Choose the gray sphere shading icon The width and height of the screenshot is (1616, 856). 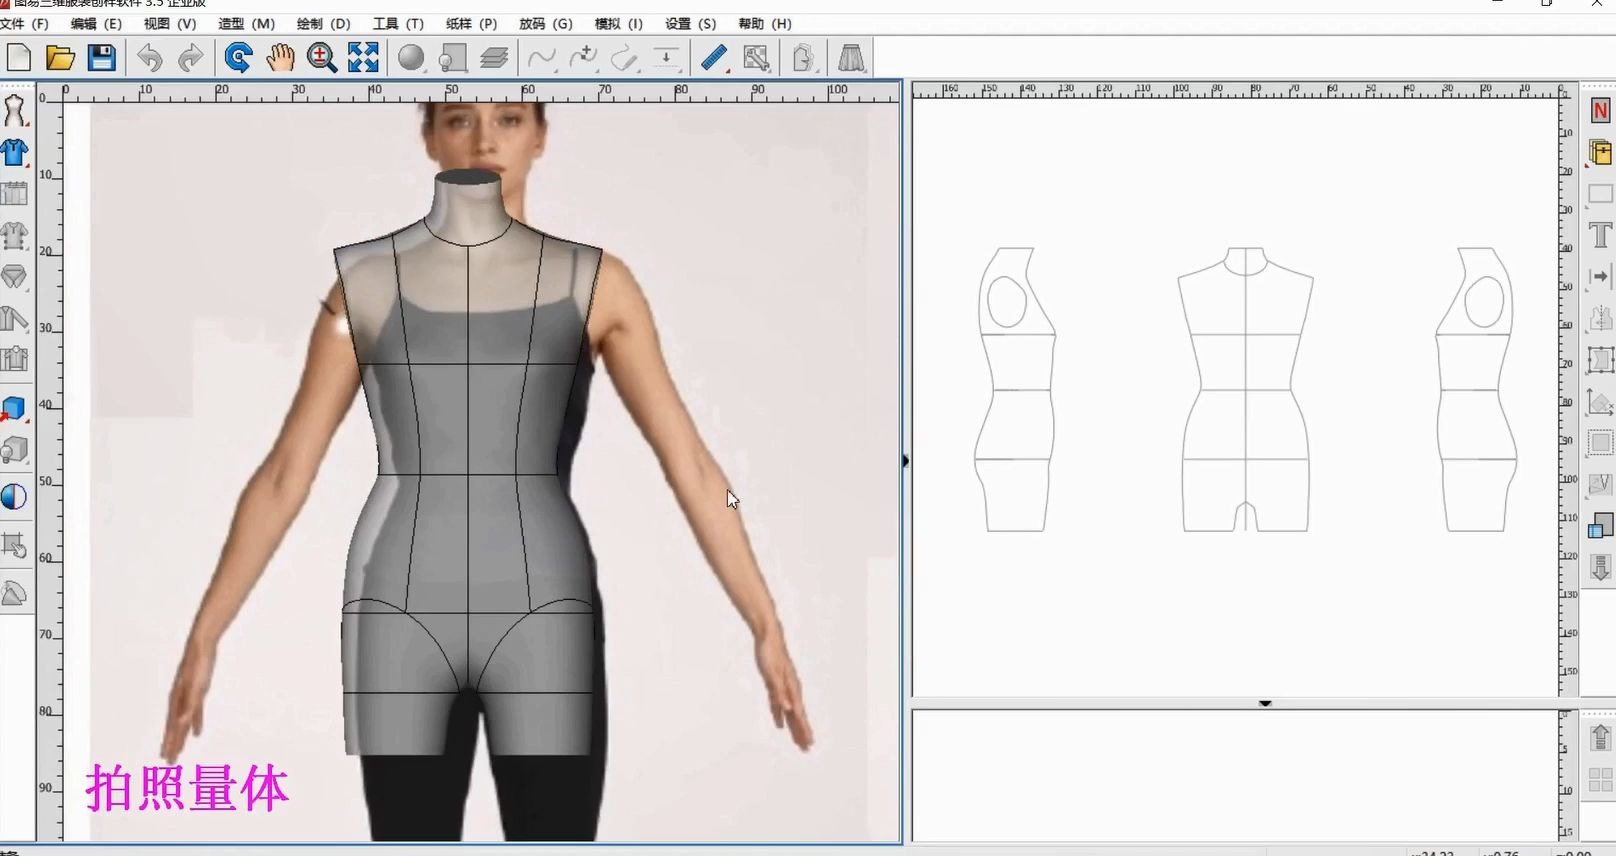411,58
